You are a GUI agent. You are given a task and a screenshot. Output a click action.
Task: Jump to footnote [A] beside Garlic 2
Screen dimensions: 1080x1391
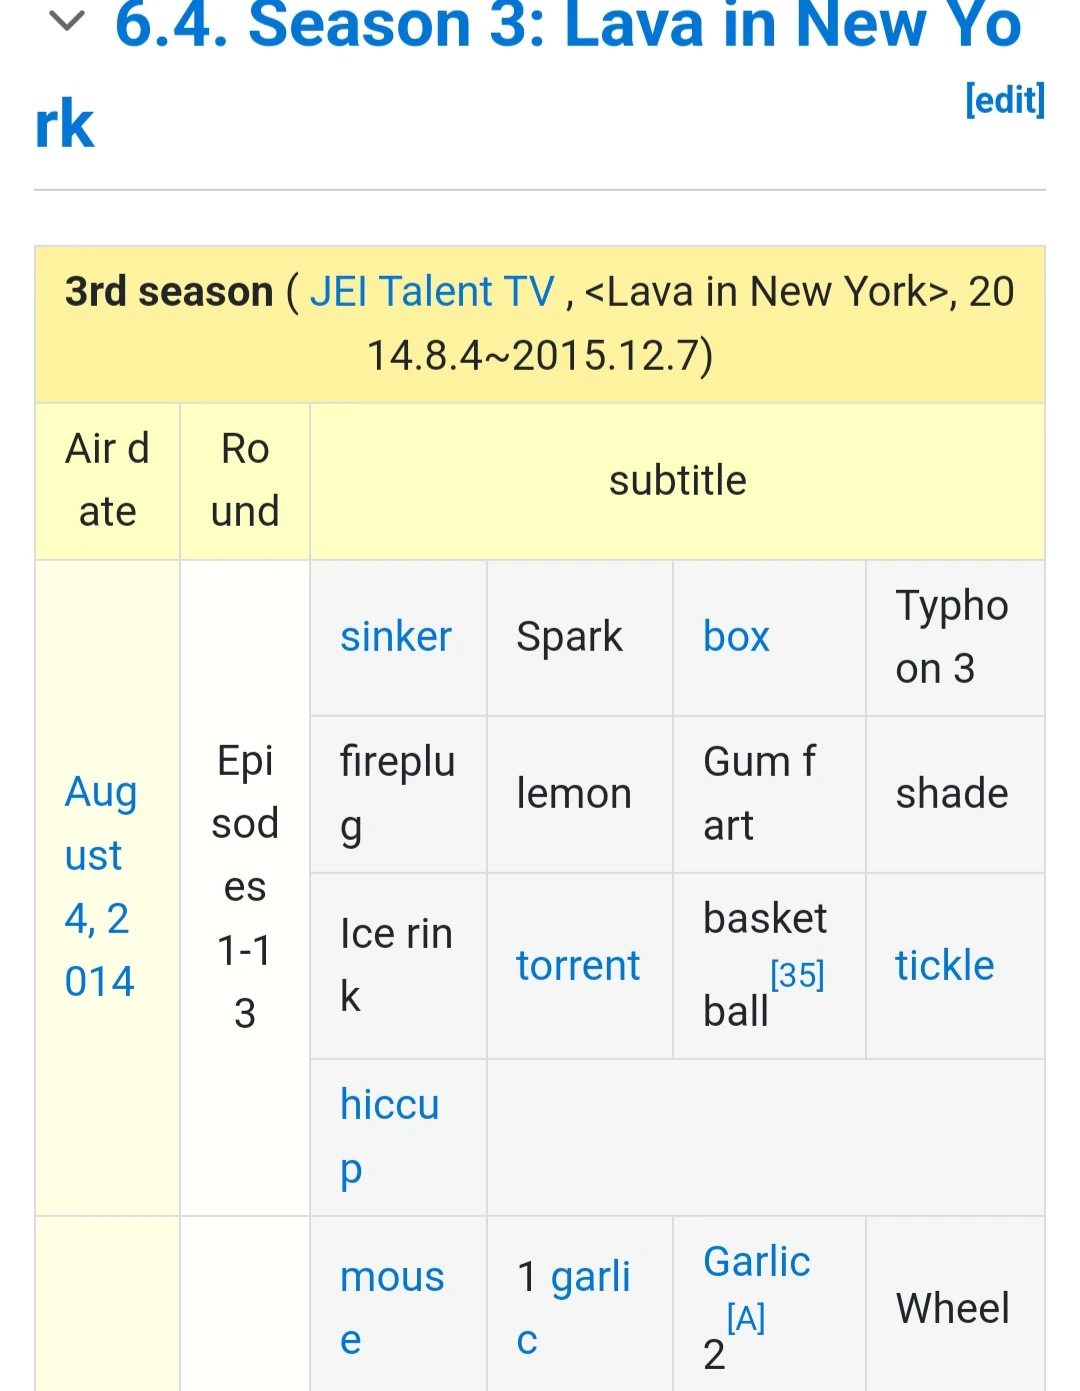point(746,1318)
